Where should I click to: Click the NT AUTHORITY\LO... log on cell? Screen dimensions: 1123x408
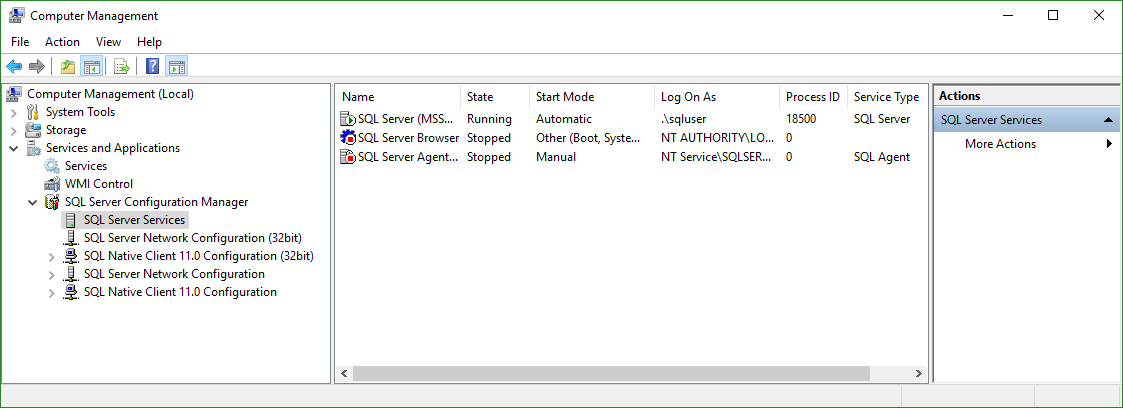717,137
